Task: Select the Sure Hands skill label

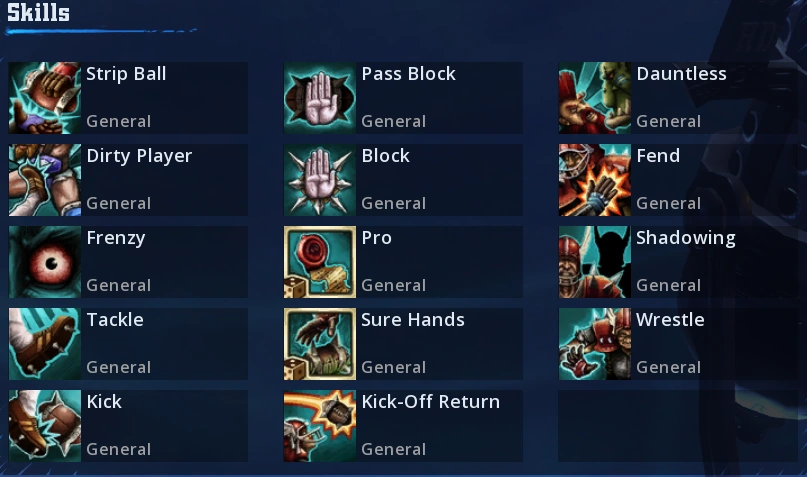Action: click(413, 320)
